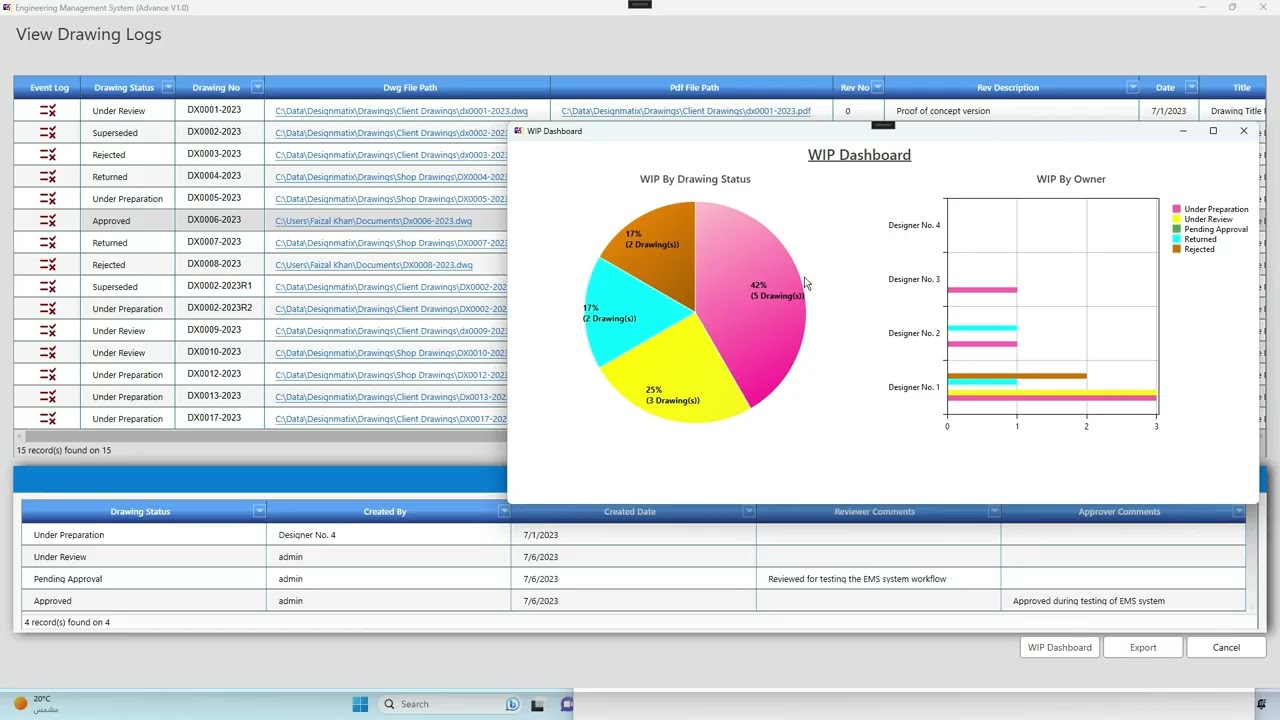The image size is (1280, 720).
Task: Open the dx0001-2023.dwg file path link
Action: 401,111
